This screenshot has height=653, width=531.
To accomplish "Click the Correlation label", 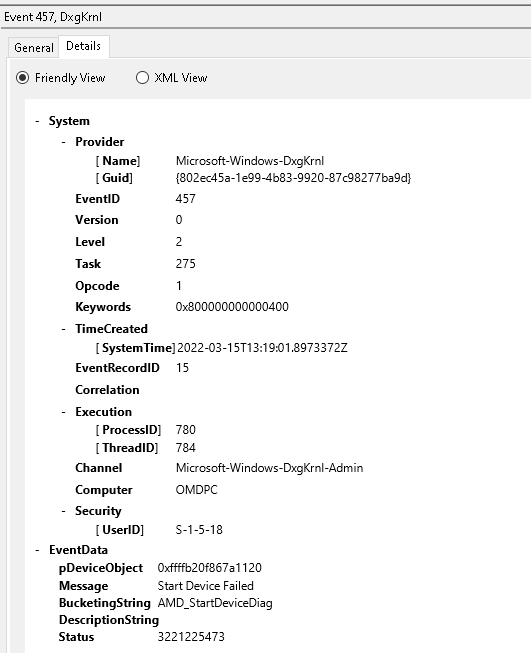I will coord(107,390).
